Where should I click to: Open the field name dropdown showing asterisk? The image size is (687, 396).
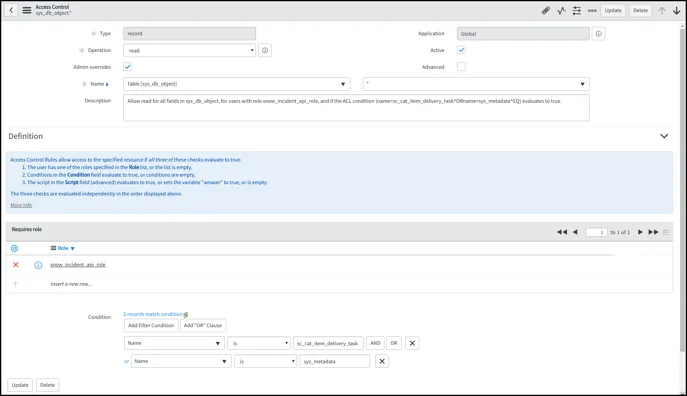(x=476, y=84)
